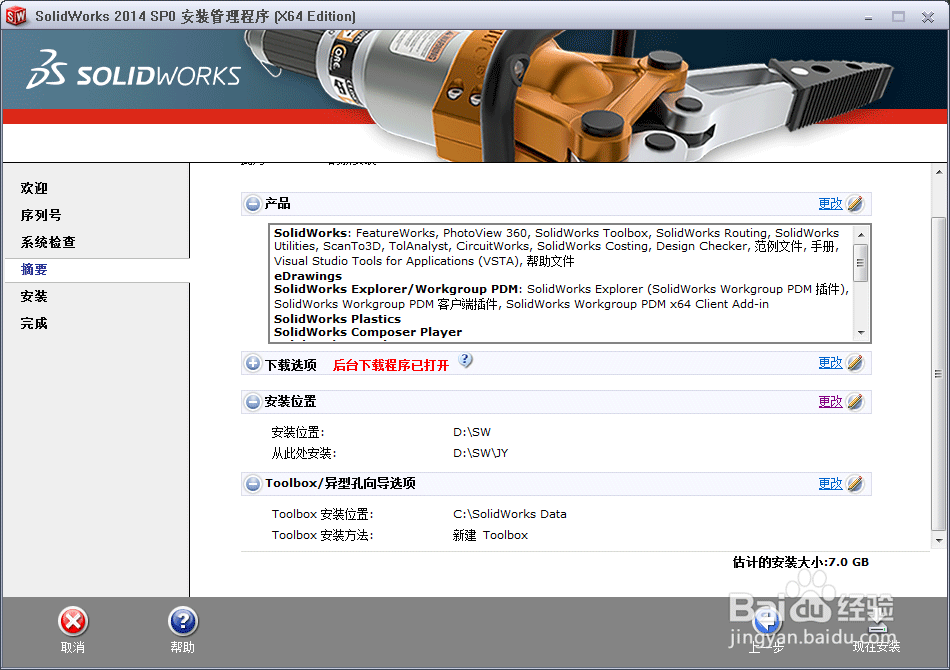Collapse the 下载选项 section
Viewport: 950px width, 670px height.
[x=253, y=363]
